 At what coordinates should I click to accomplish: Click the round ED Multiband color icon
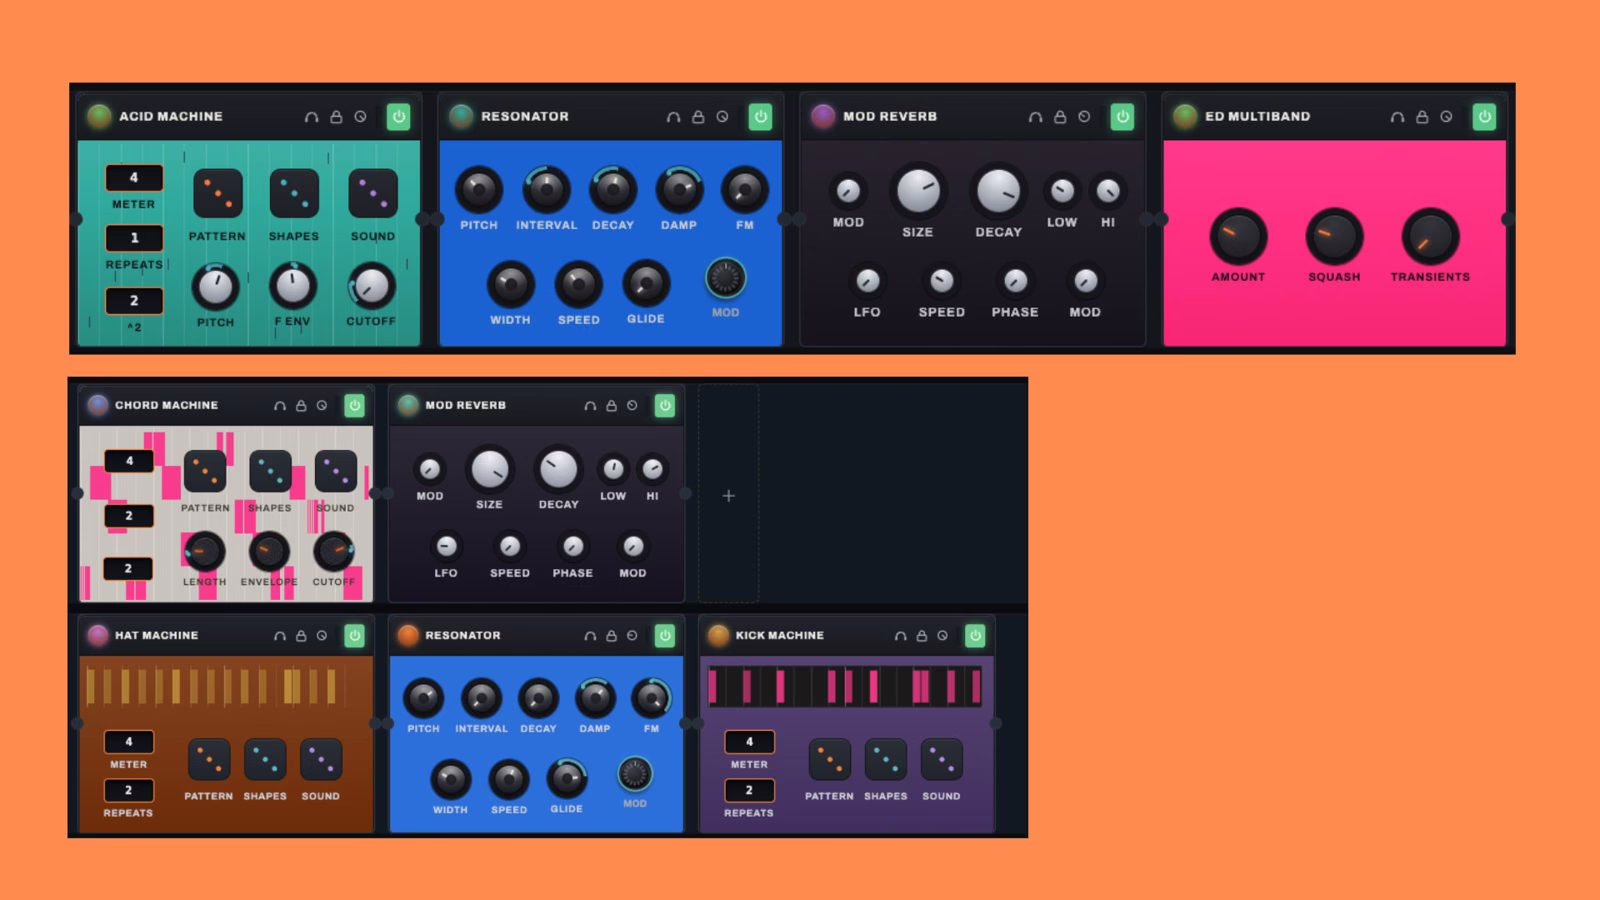(1185, 116)
